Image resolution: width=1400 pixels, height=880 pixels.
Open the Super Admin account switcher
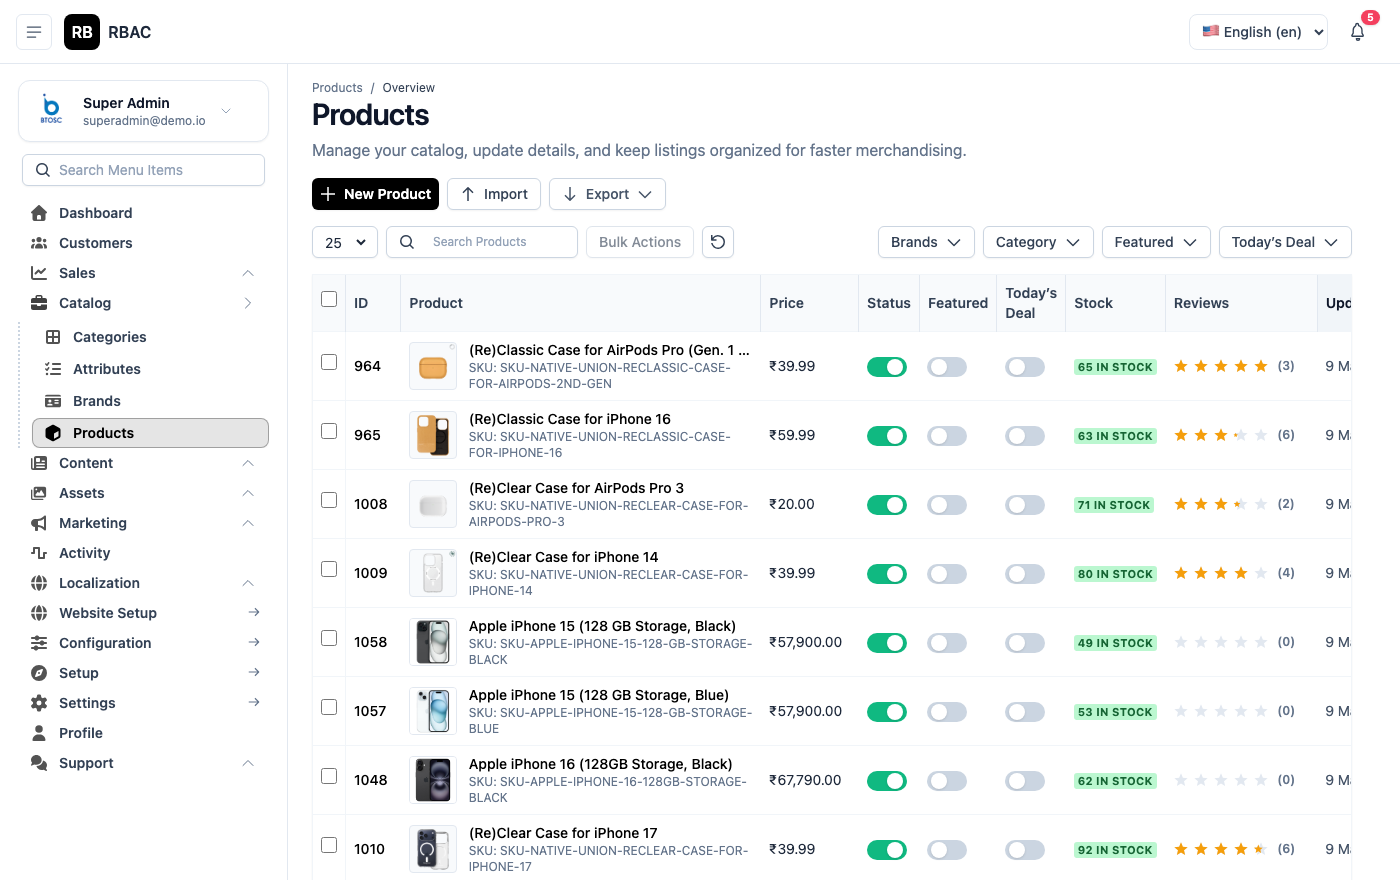click(143, 111)
